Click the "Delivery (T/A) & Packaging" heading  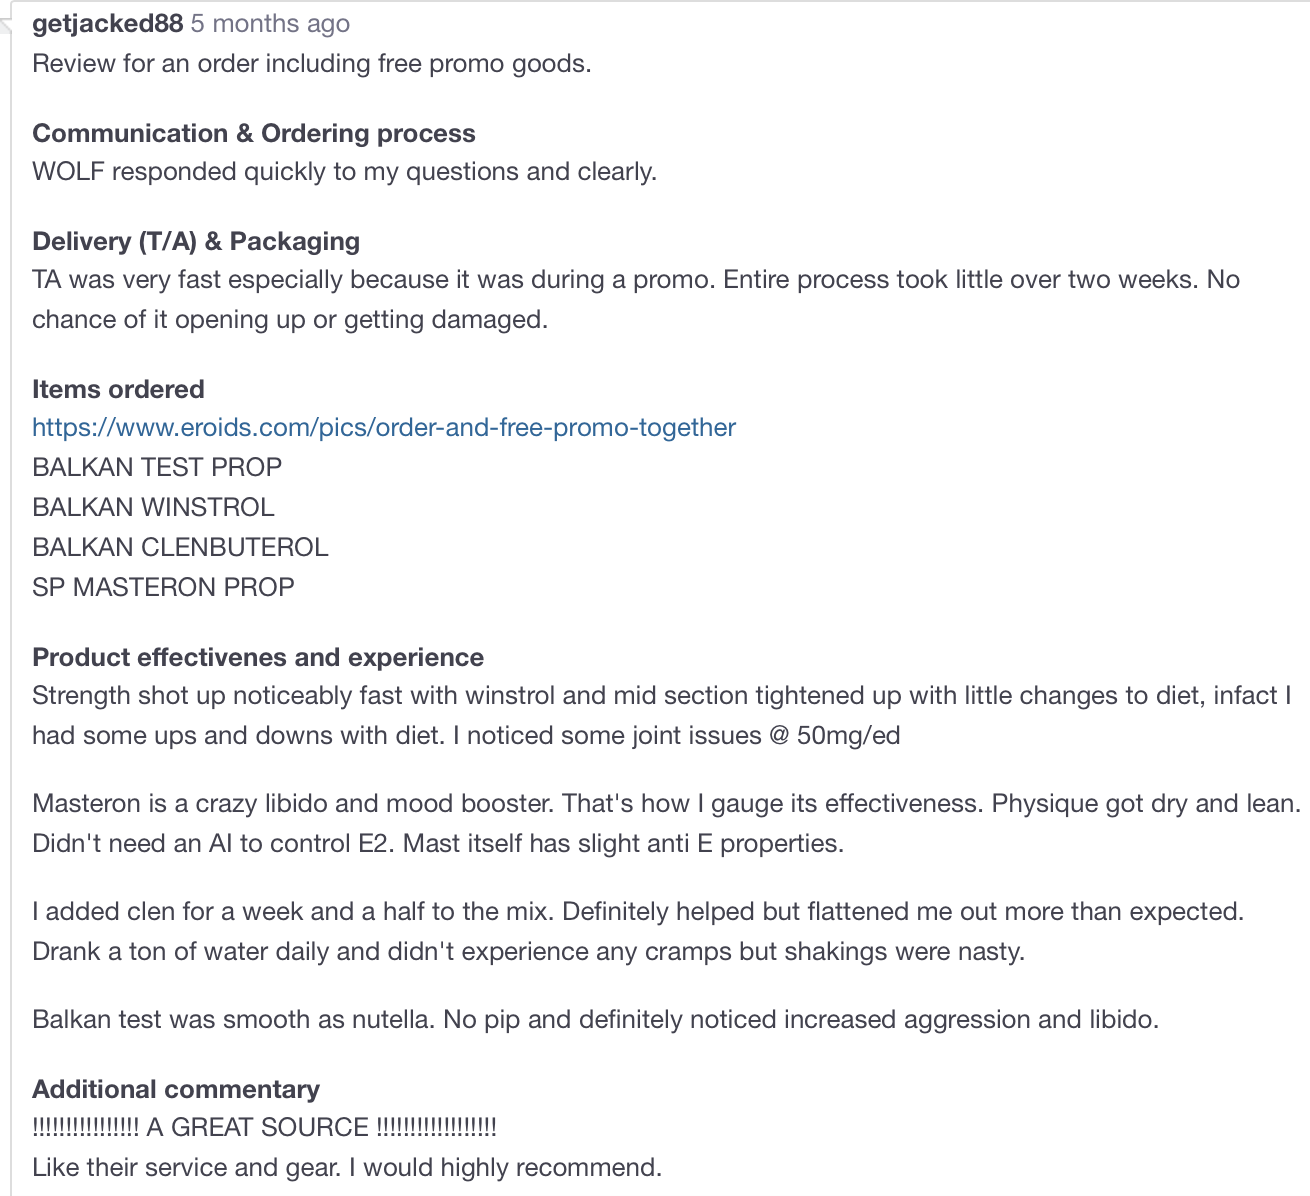click(196, 242)
